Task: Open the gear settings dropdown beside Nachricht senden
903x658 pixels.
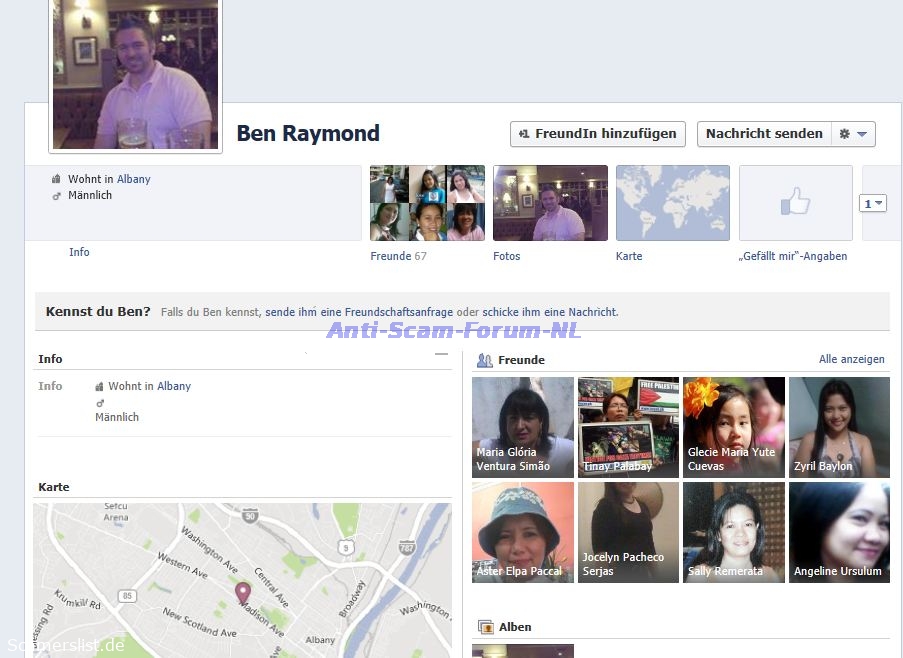Action: pos(853,134)
